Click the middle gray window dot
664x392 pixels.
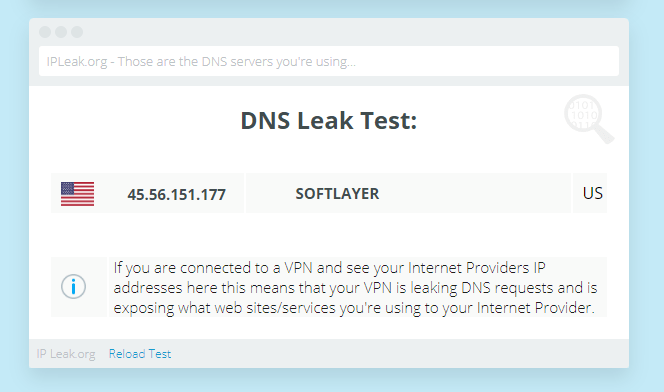pyautogui.click(x=61, y=32)
